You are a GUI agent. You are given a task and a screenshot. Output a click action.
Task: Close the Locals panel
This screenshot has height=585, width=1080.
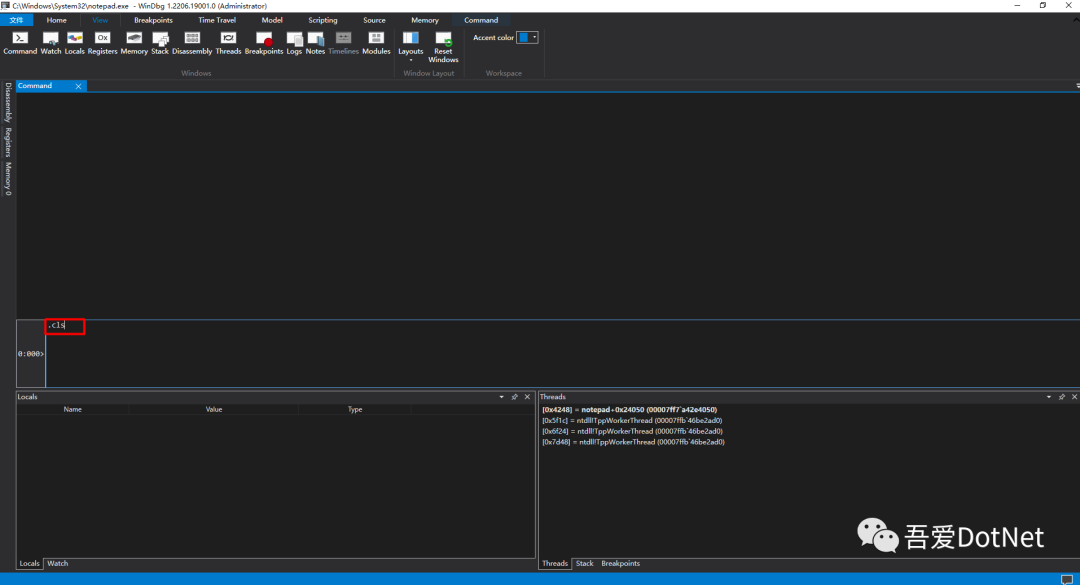pyautogui.click(x=528, y=397)
